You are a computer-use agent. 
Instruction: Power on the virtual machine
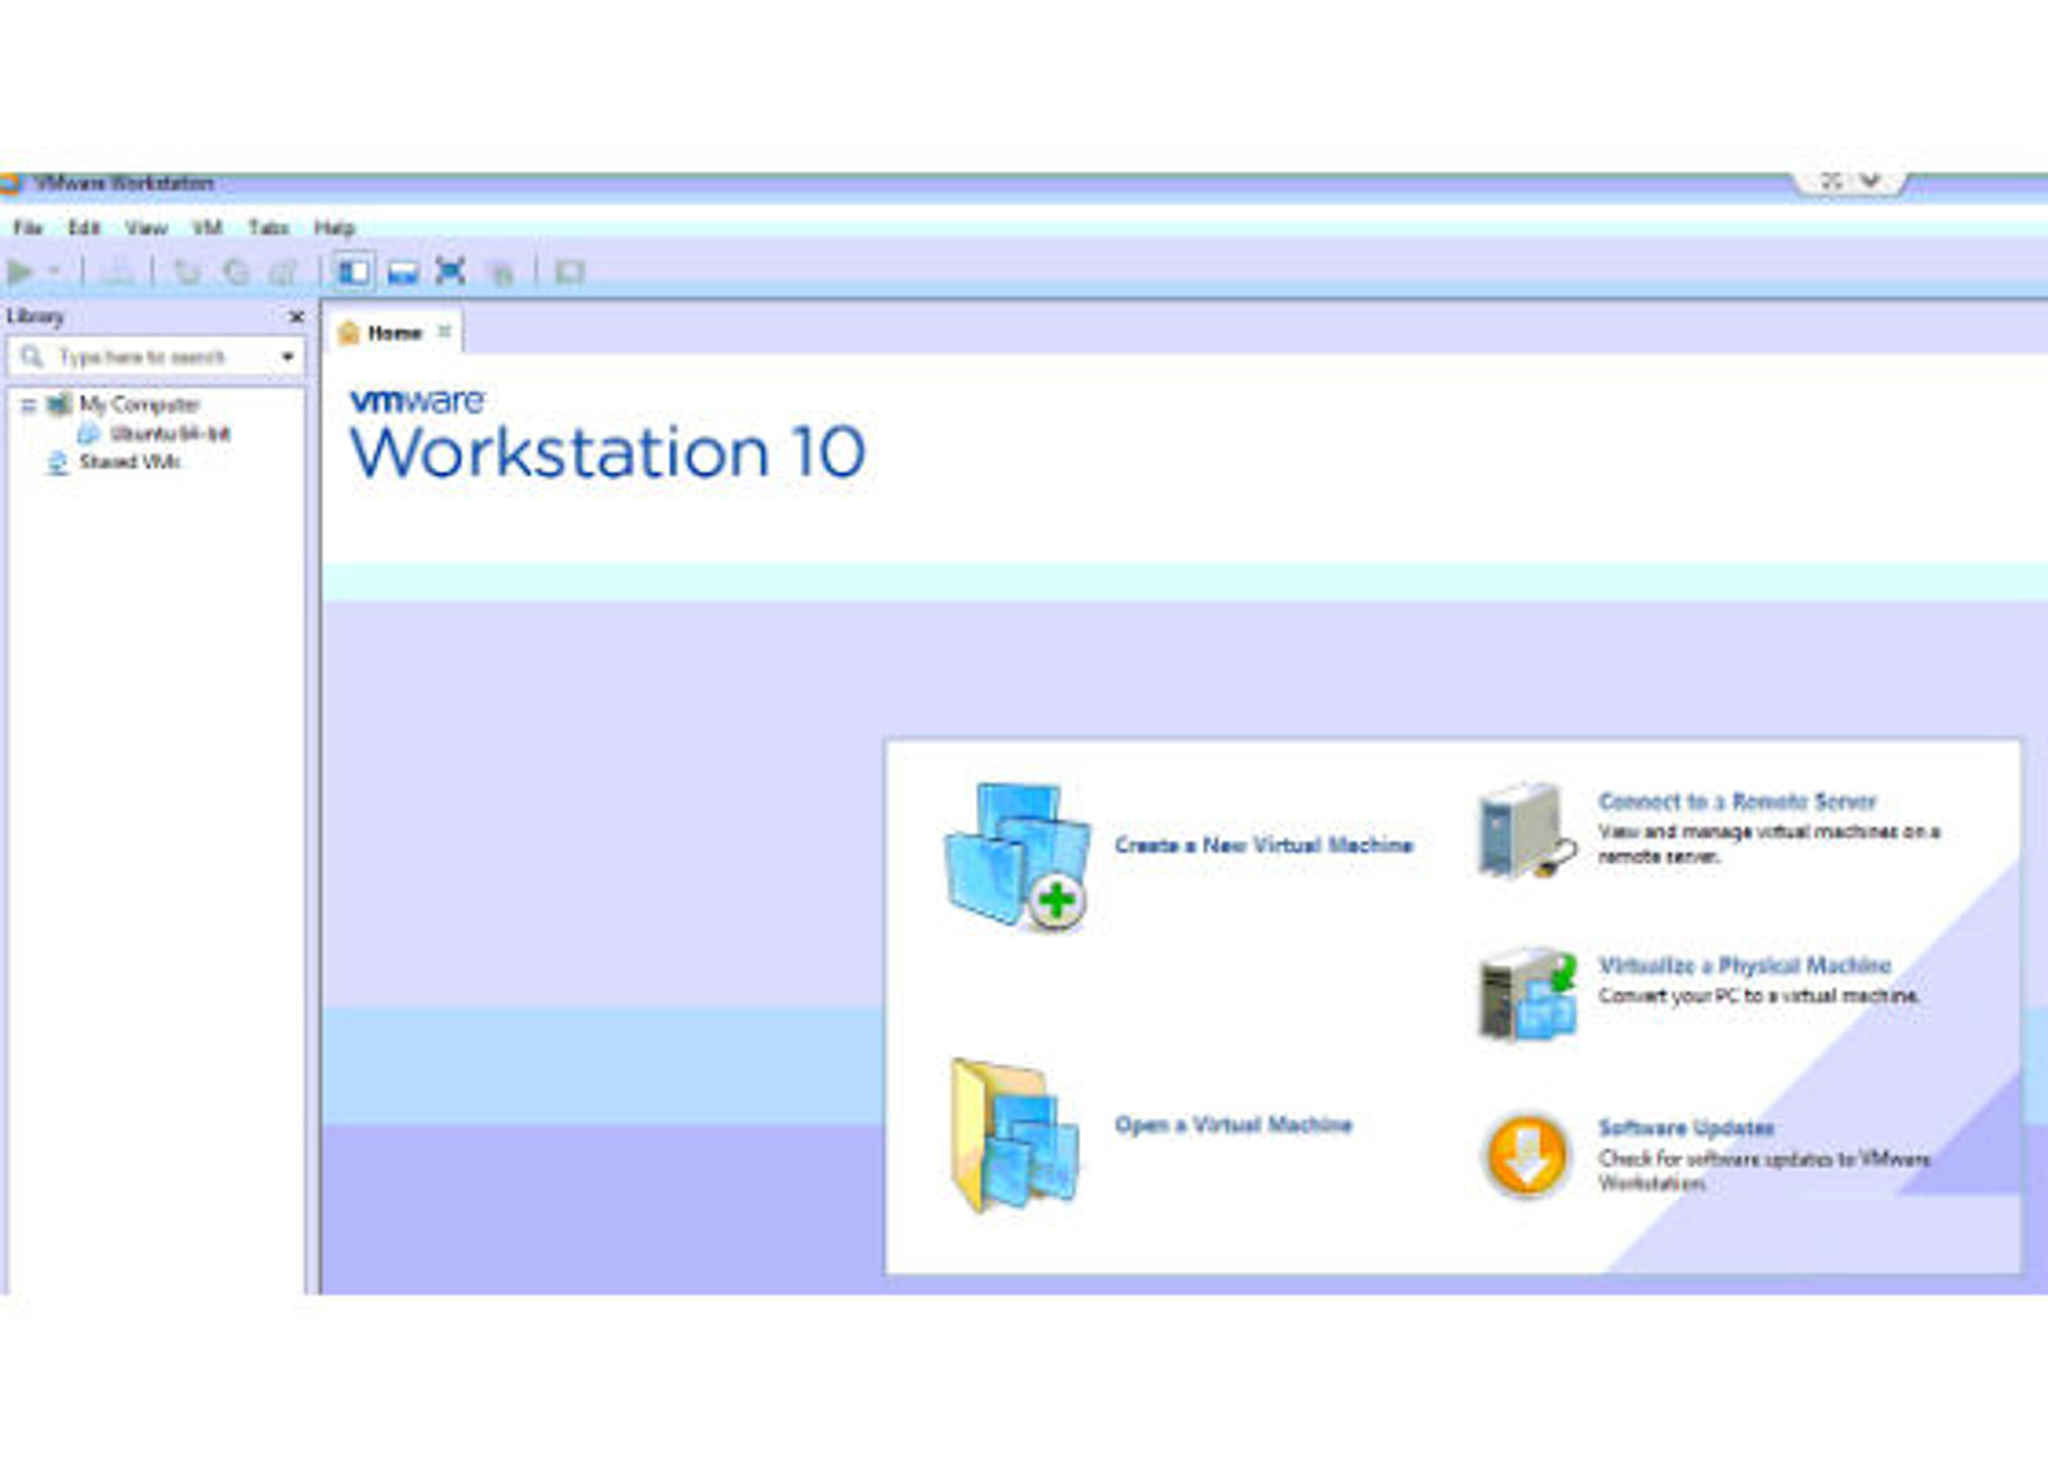(20, 270)
